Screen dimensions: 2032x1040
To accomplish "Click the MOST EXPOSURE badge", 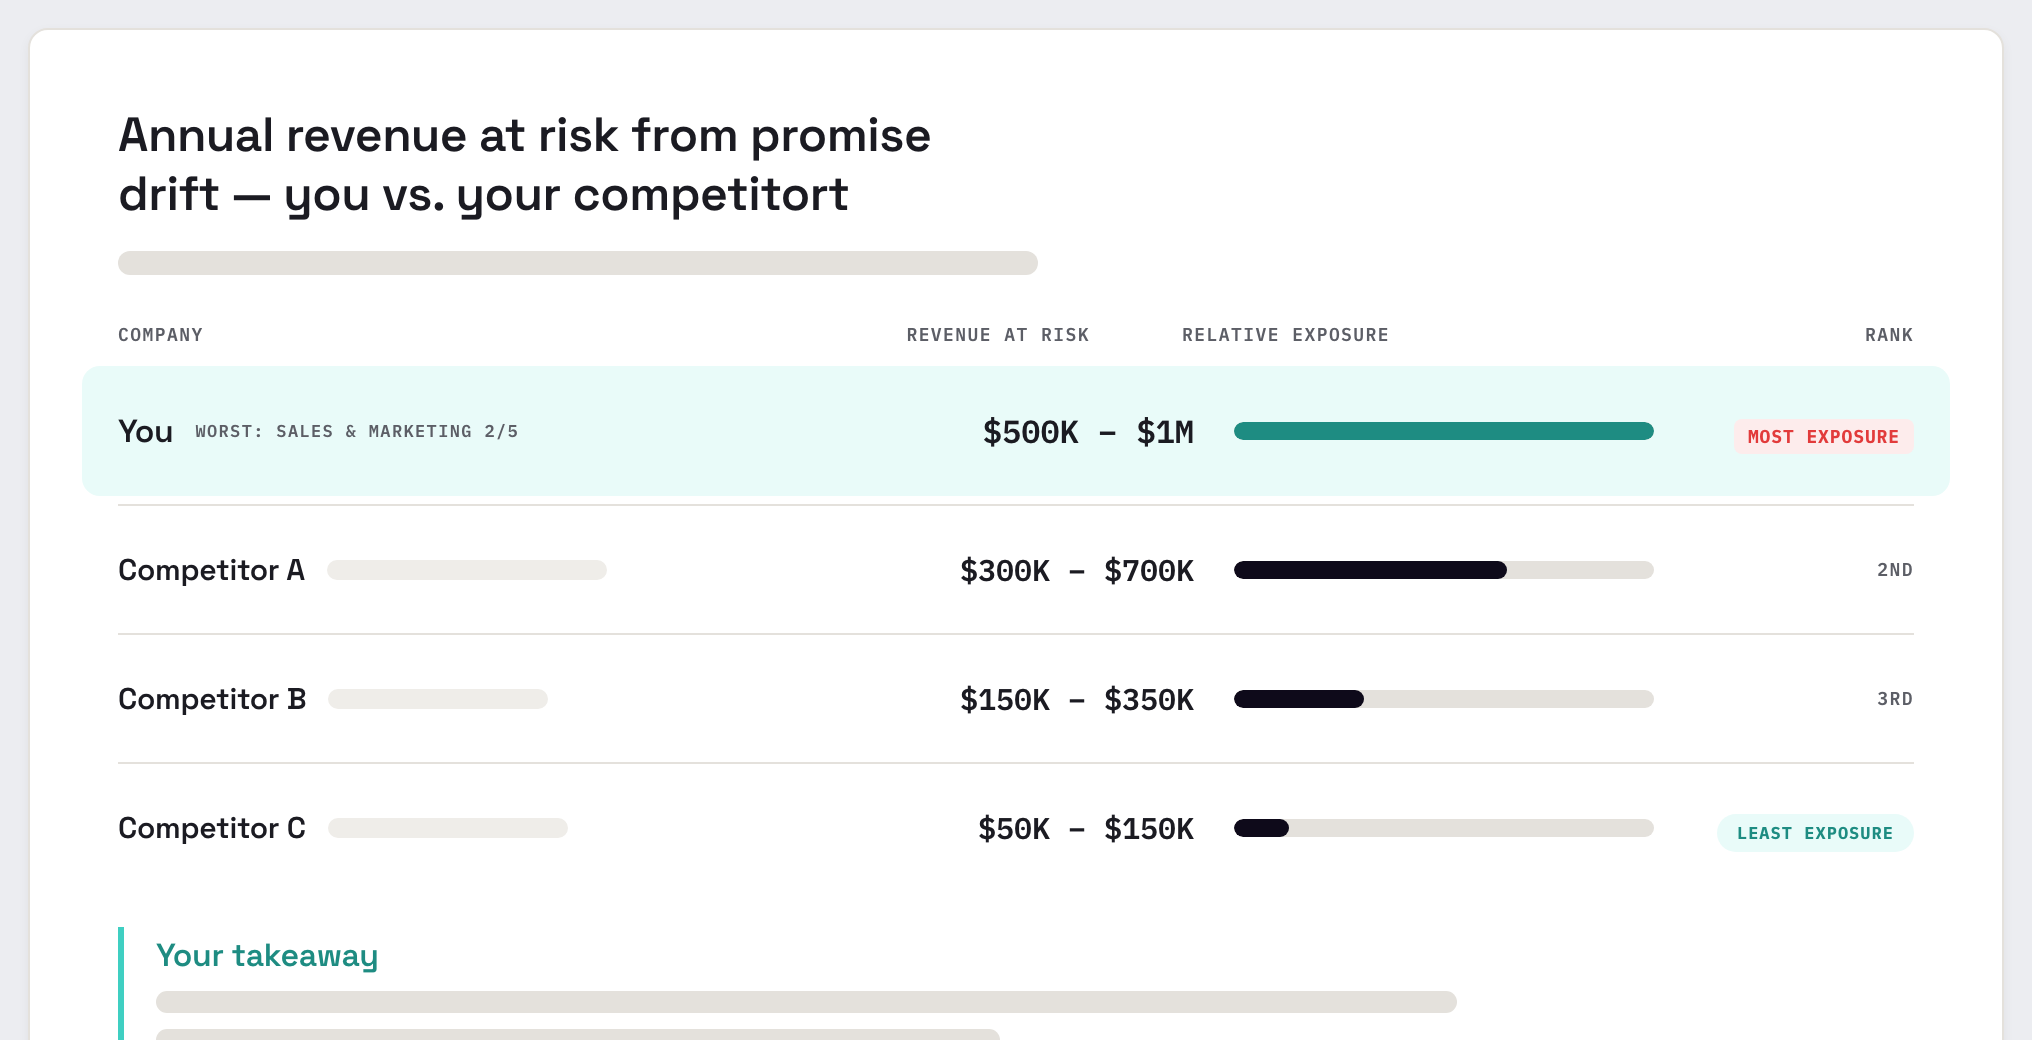I will click(x=1823, y=437).
